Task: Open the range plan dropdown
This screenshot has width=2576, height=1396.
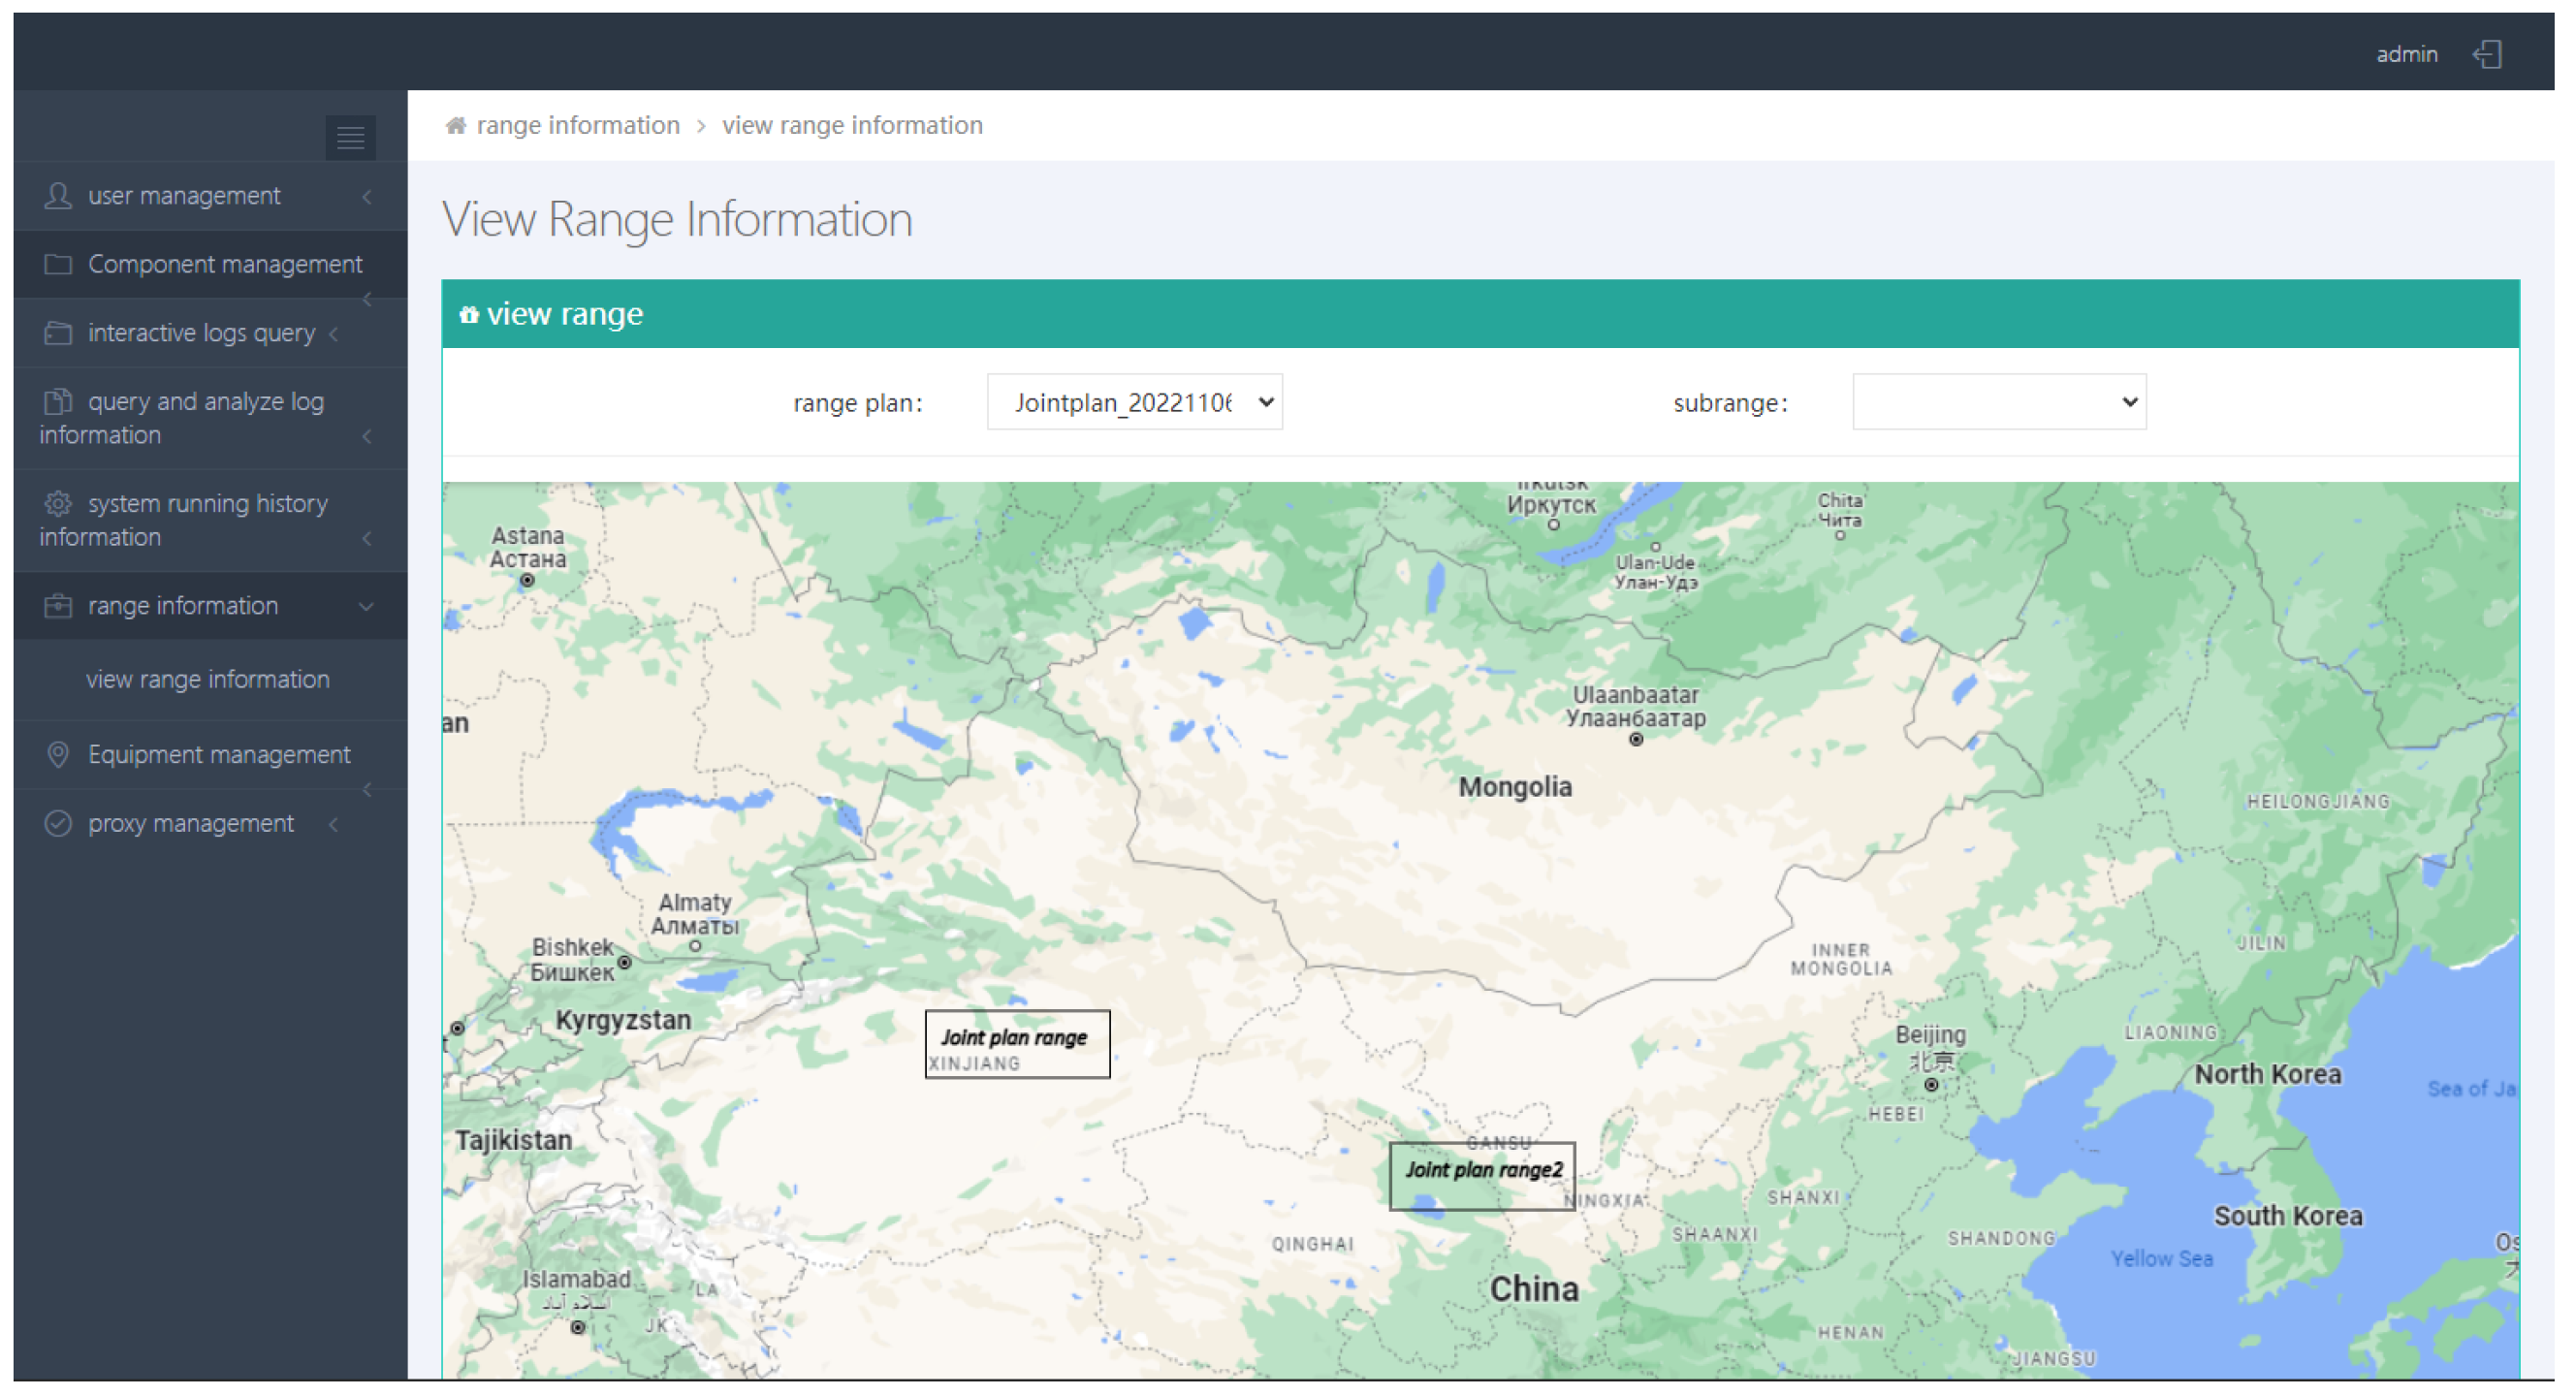Action: [x=1134, y=403]
